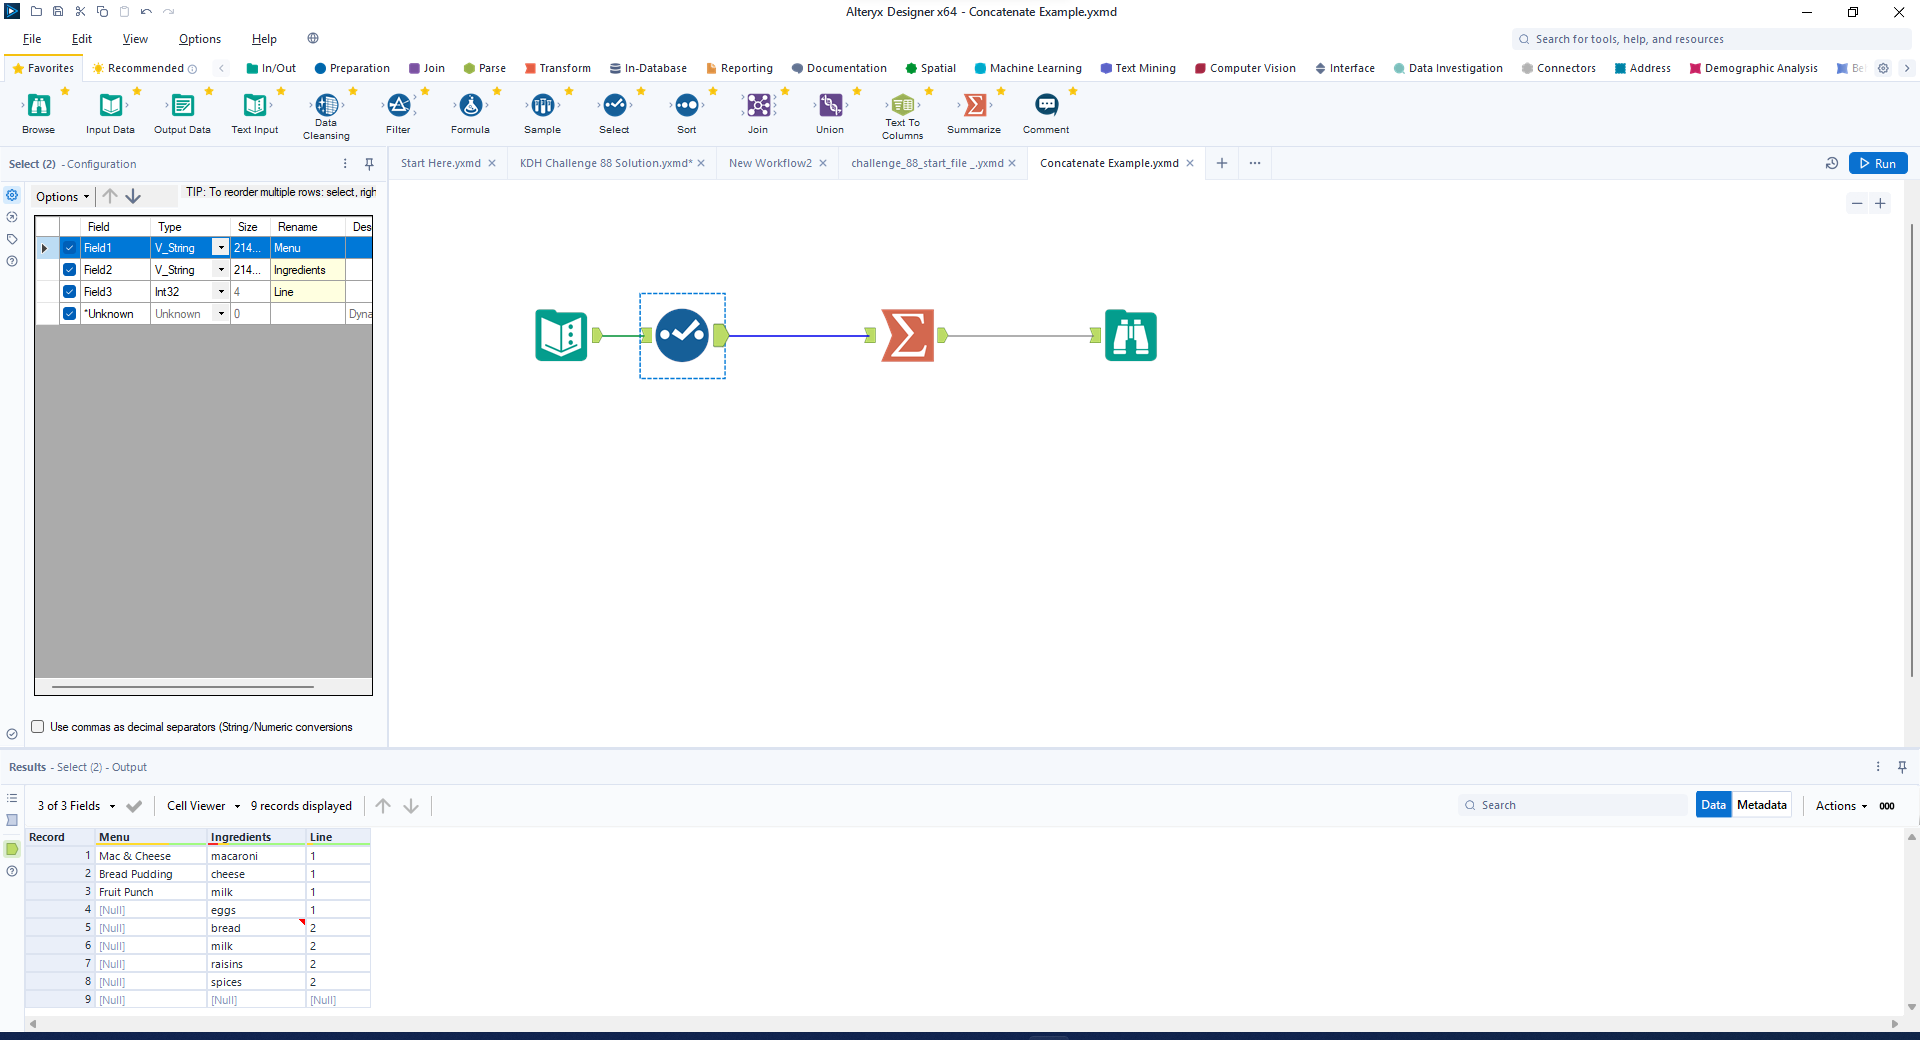Zoom out of the canvas with the minus icon
Image resolution: width=1920 pixels, height=1040 pixels.
tap(1857, 203)
